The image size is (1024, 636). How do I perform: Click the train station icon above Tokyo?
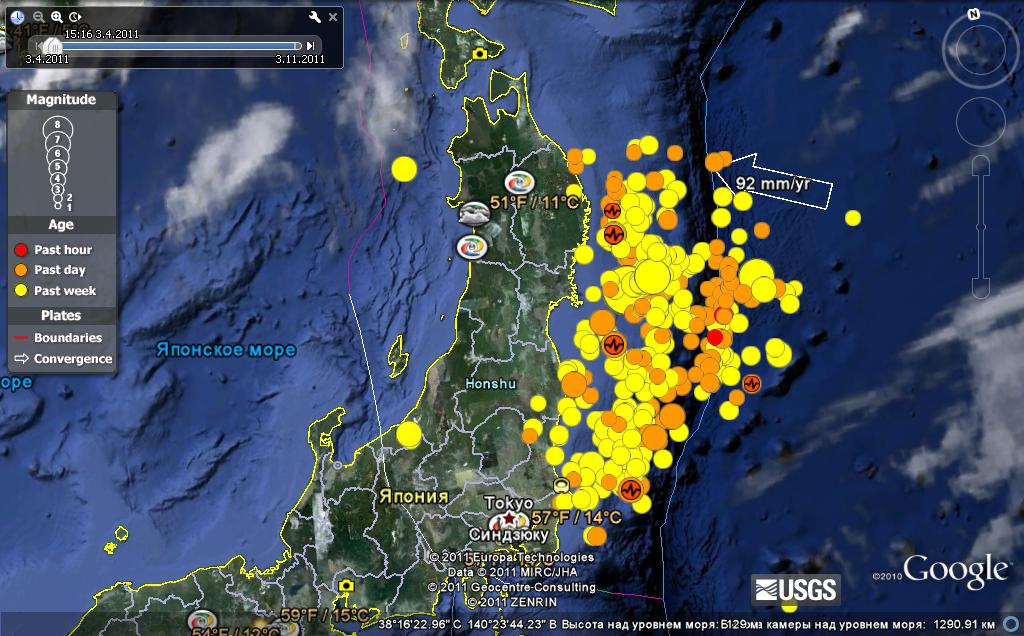click(x=560, y=486)
